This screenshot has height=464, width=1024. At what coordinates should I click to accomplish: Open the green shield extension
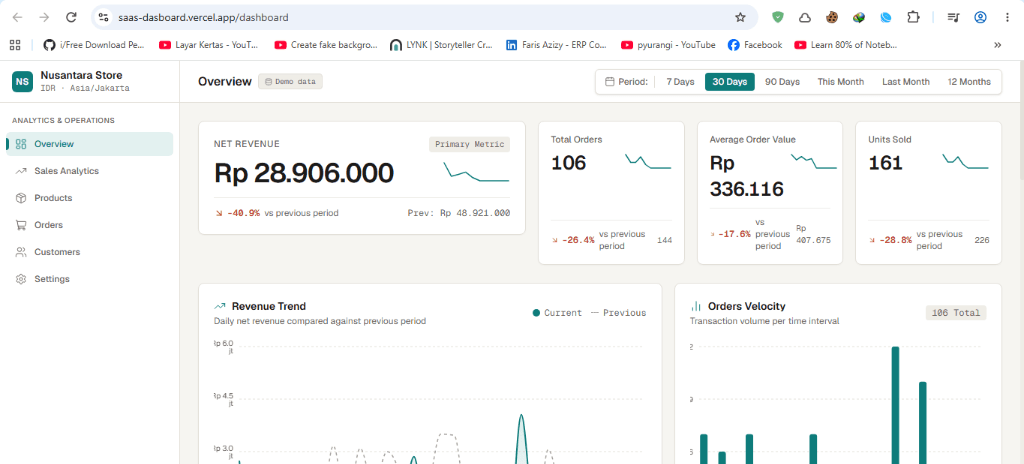[777, 18]
